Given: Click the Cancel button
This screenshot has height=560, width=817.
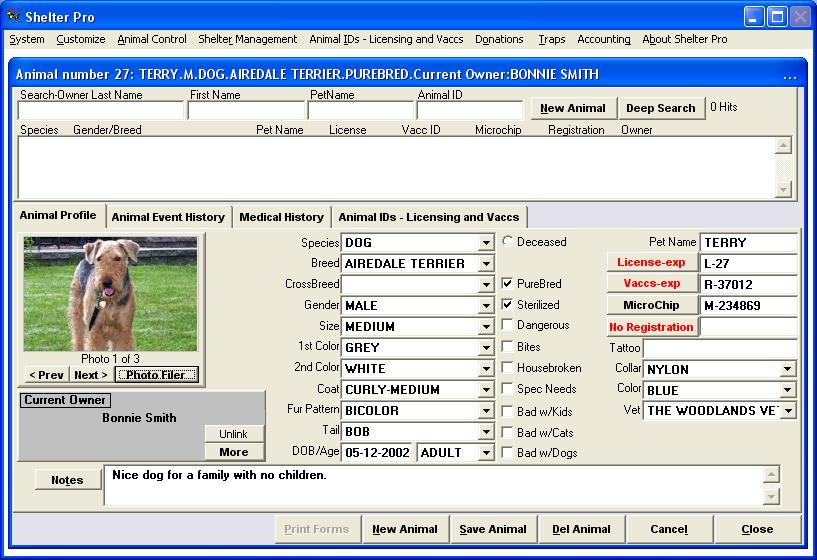Looking at the screenshot, I should point(669,529).
